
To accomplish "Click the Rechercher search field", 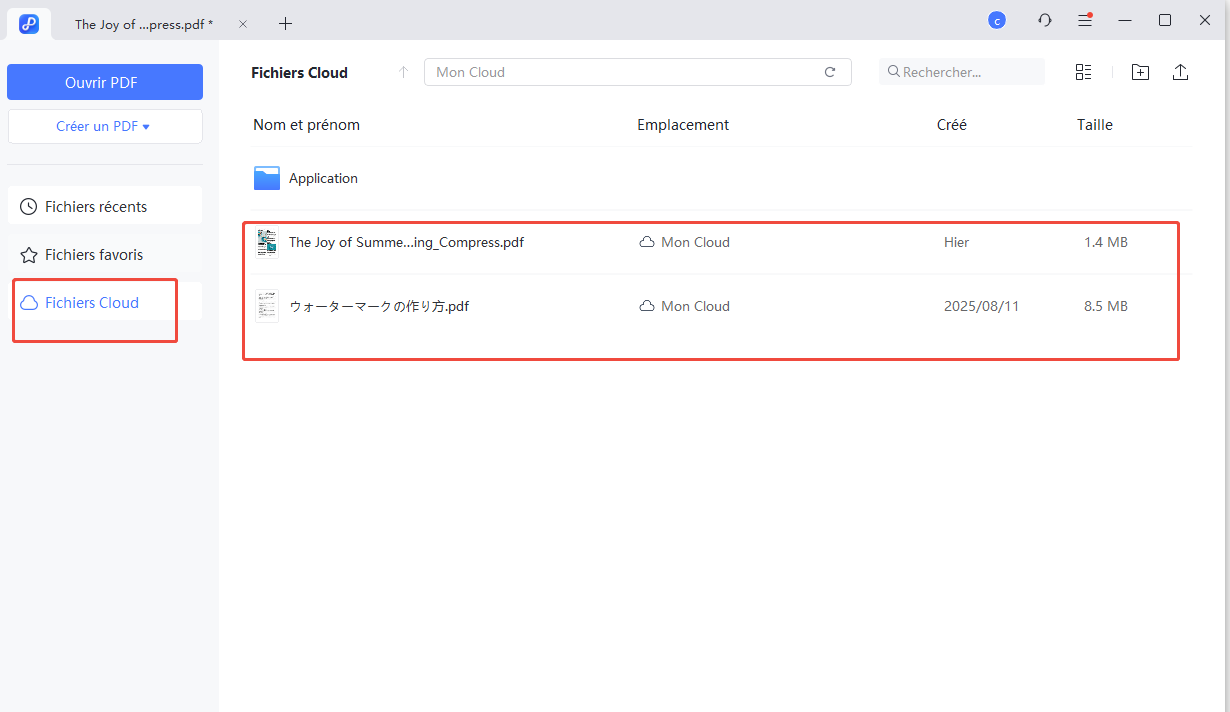I will point(960,71).
